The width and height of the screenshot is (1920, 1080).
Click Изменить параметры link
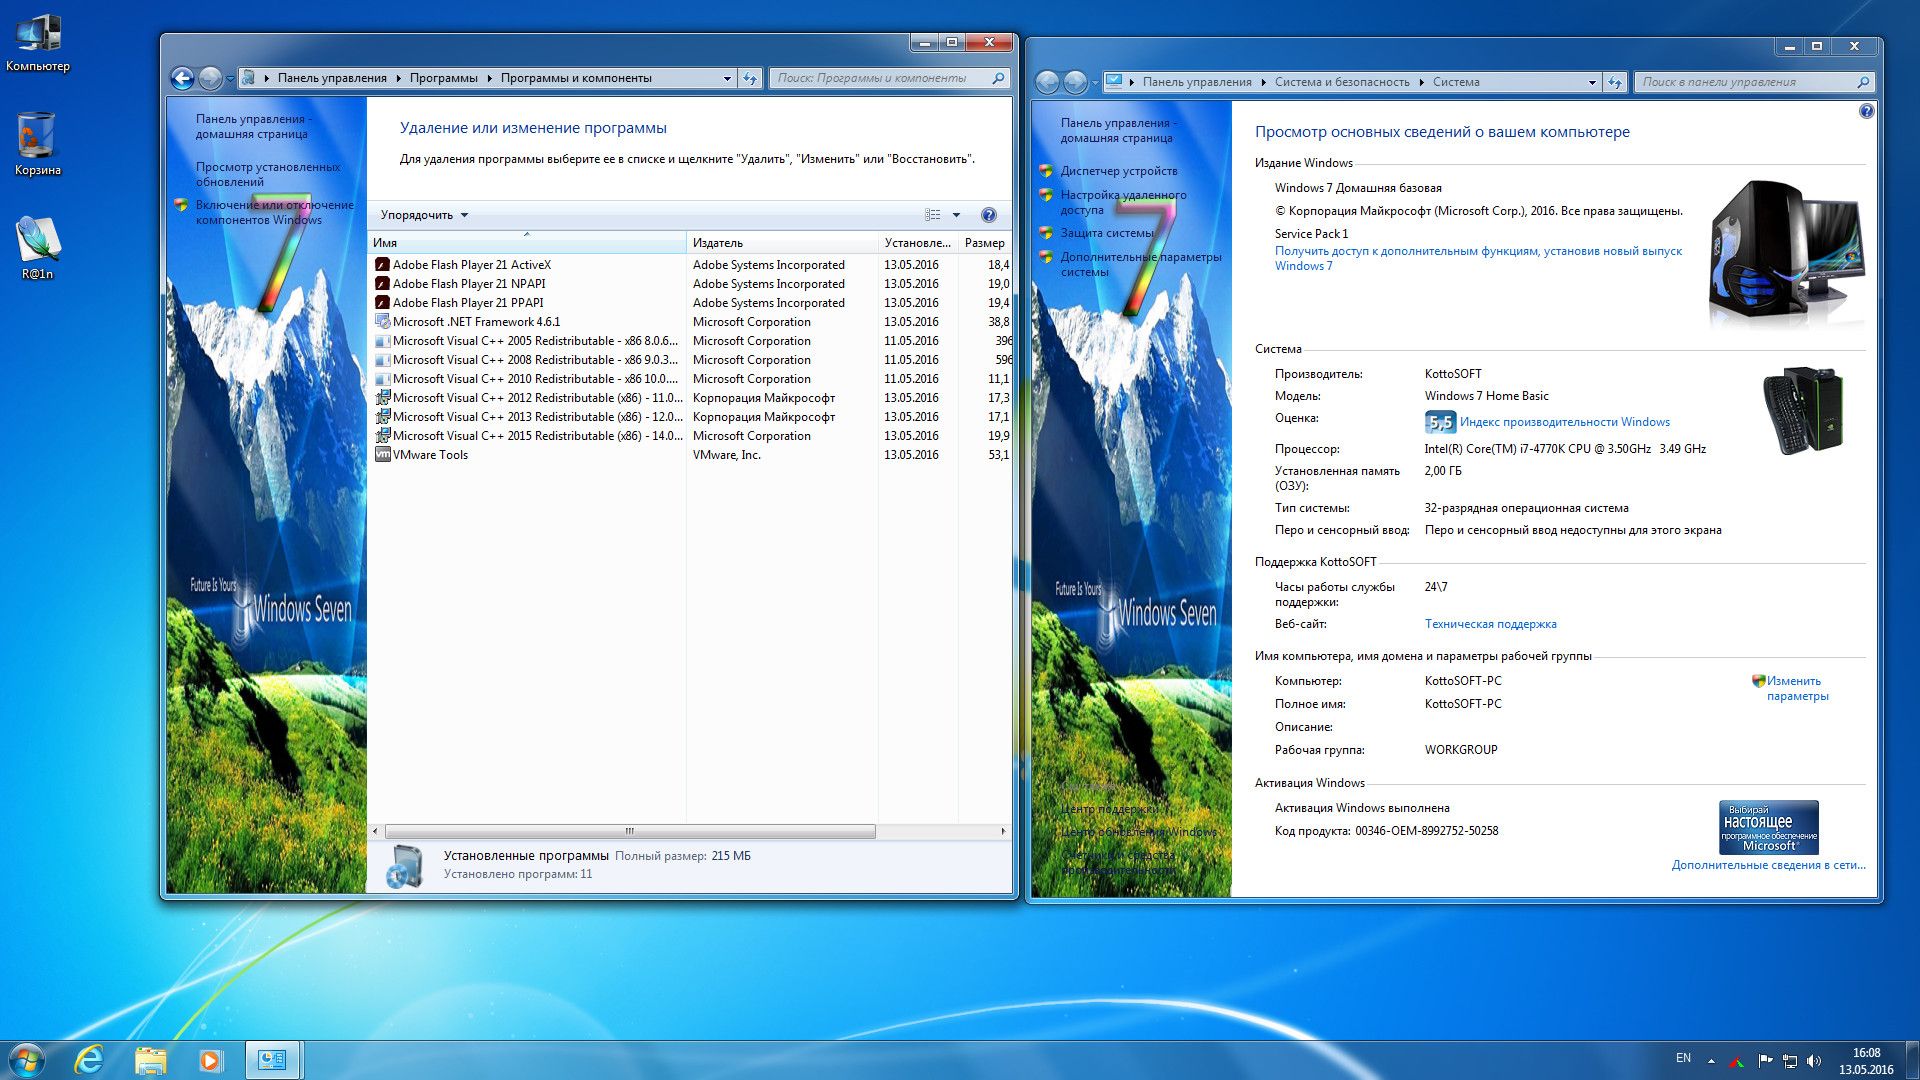(x=1797, y=688)
